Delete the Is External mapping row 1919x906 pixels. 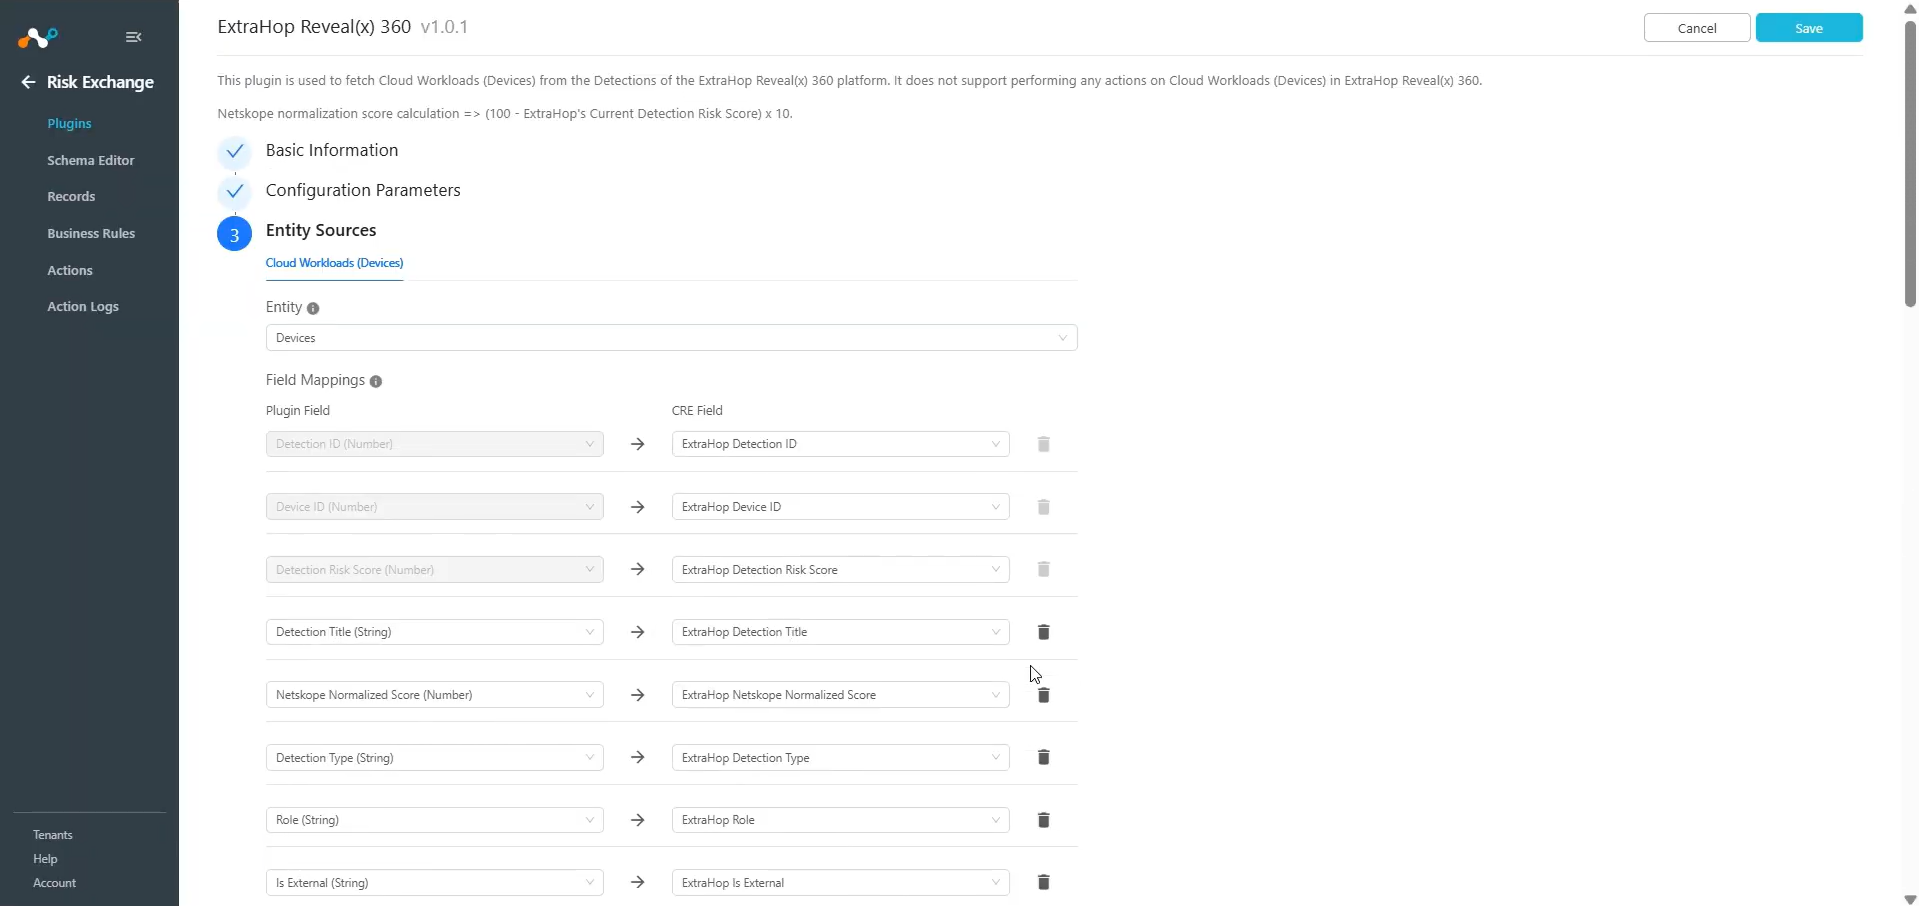click(1043, 883)
